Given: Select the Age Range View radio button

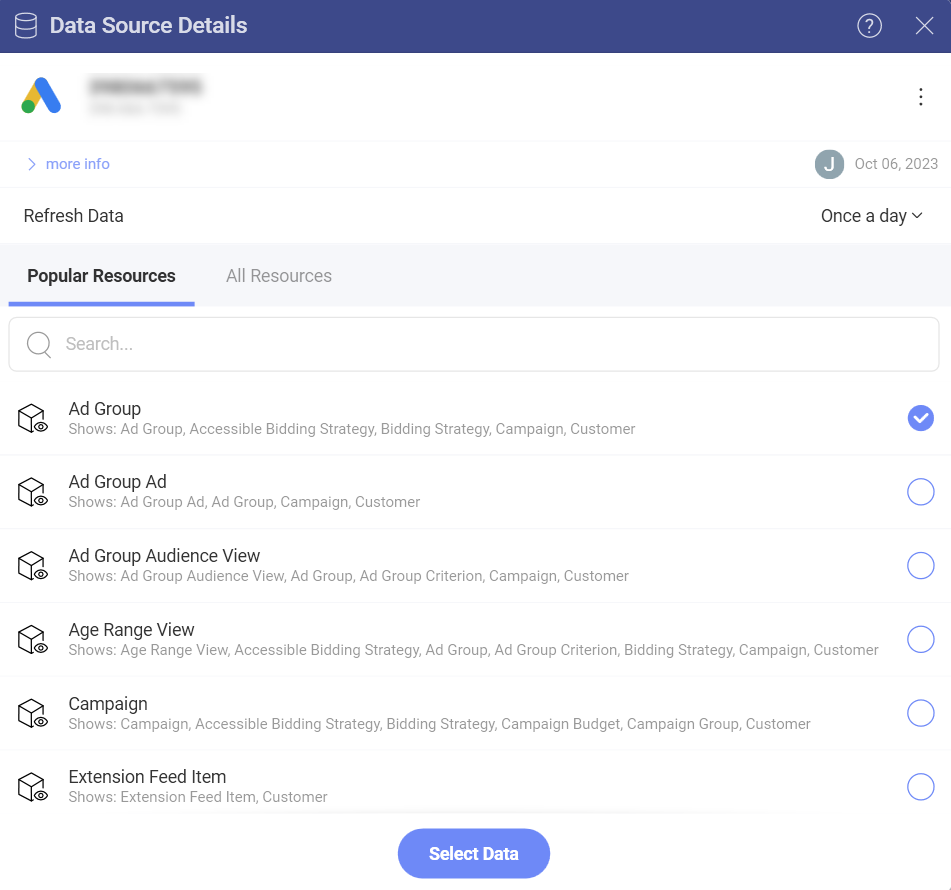Looking at the screenshot, I should [x=920, y=639].
